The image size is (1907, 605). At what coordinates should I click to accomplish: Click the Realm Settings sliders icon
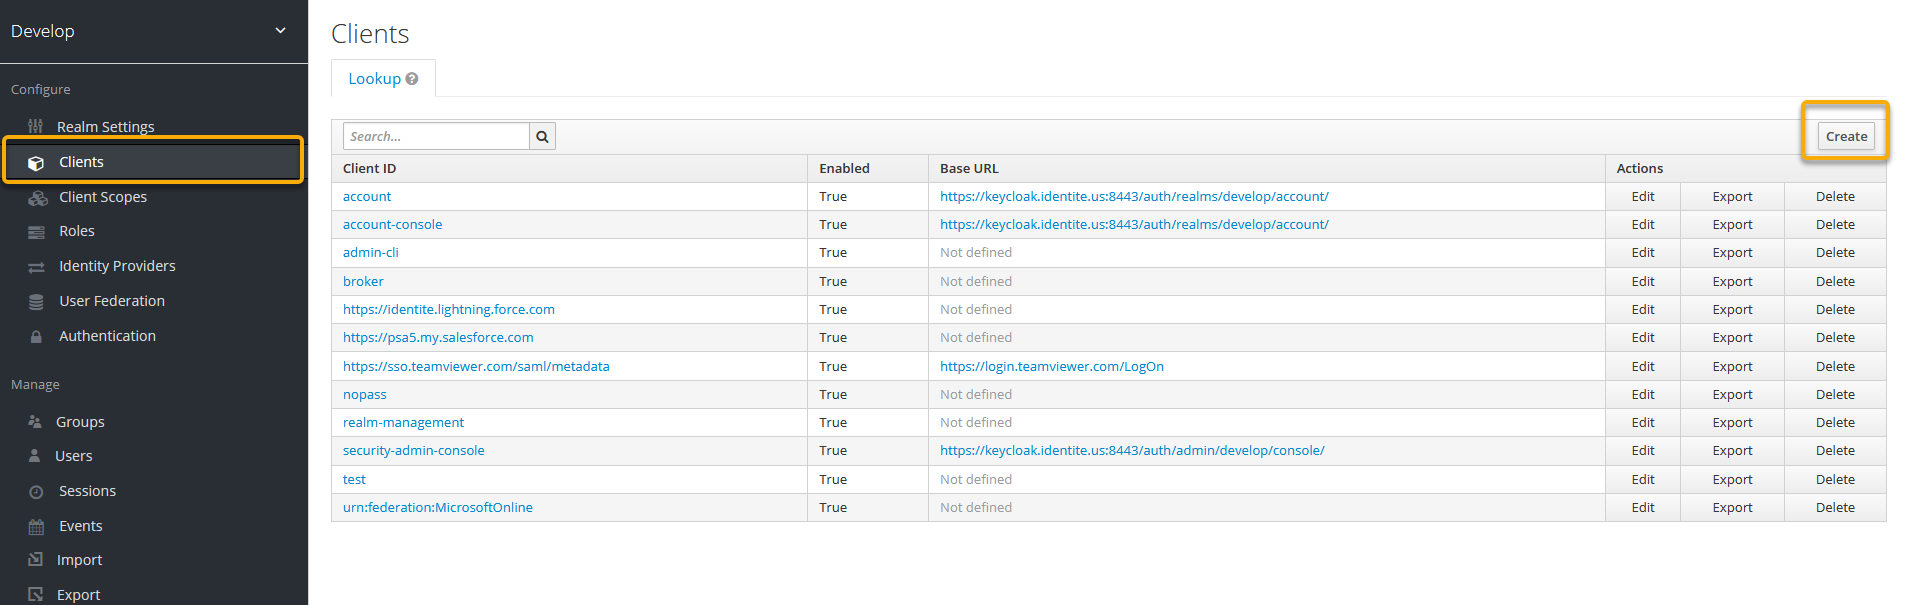(36, 127)
